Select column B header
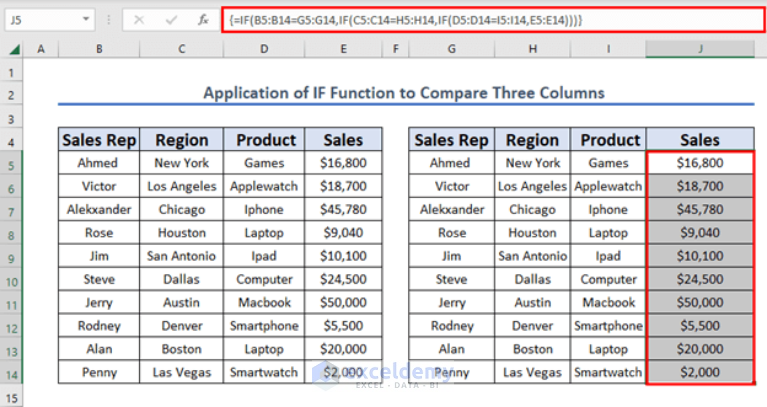Viewport: 767px width, 407px height. [99, 49]
